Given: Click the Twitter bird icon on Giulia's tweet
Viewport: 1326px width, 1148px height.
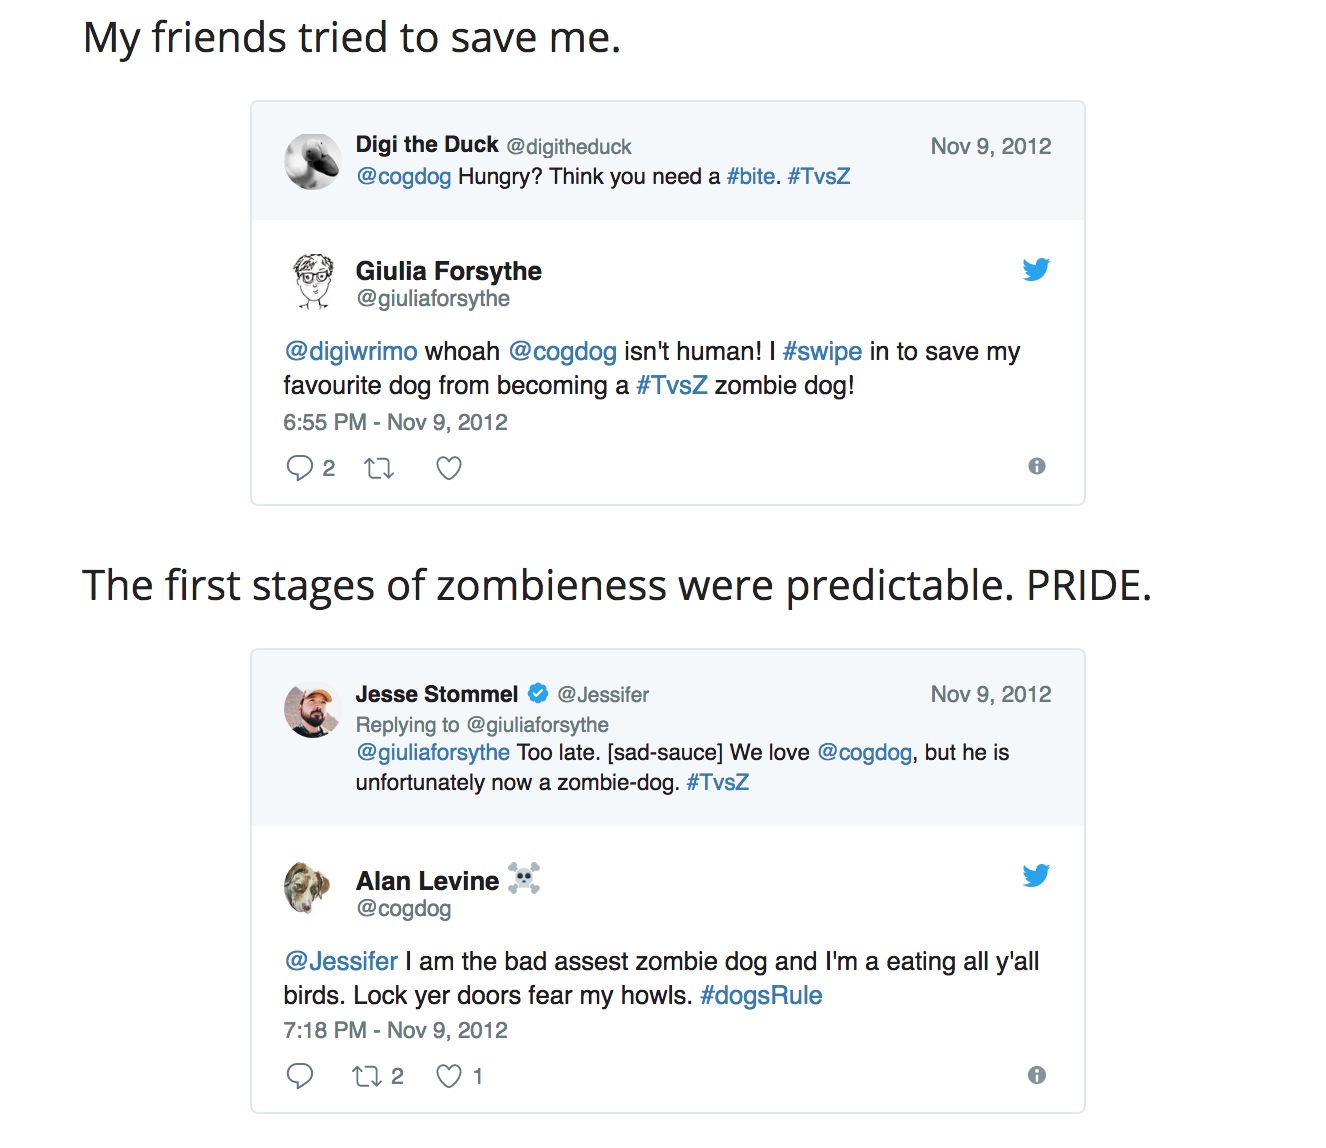Looking at the screenshot, I should point(1036,270).
